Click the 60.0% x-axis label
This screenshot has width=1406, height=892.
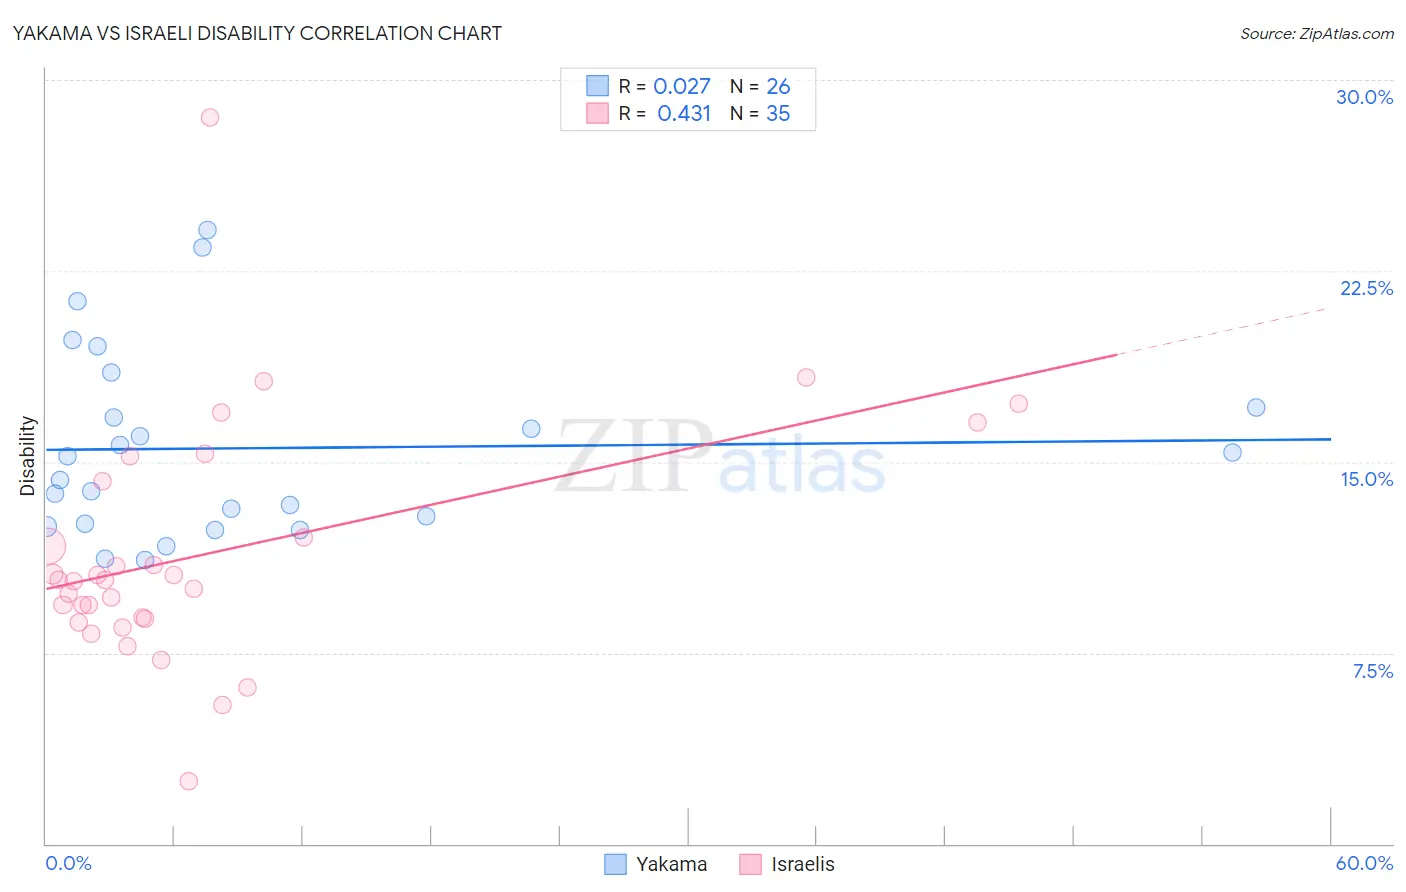point(1364,863)
